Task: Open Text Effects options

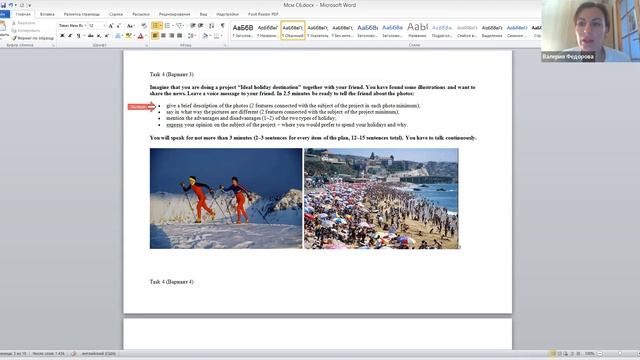Action: (x=118, y=36)
